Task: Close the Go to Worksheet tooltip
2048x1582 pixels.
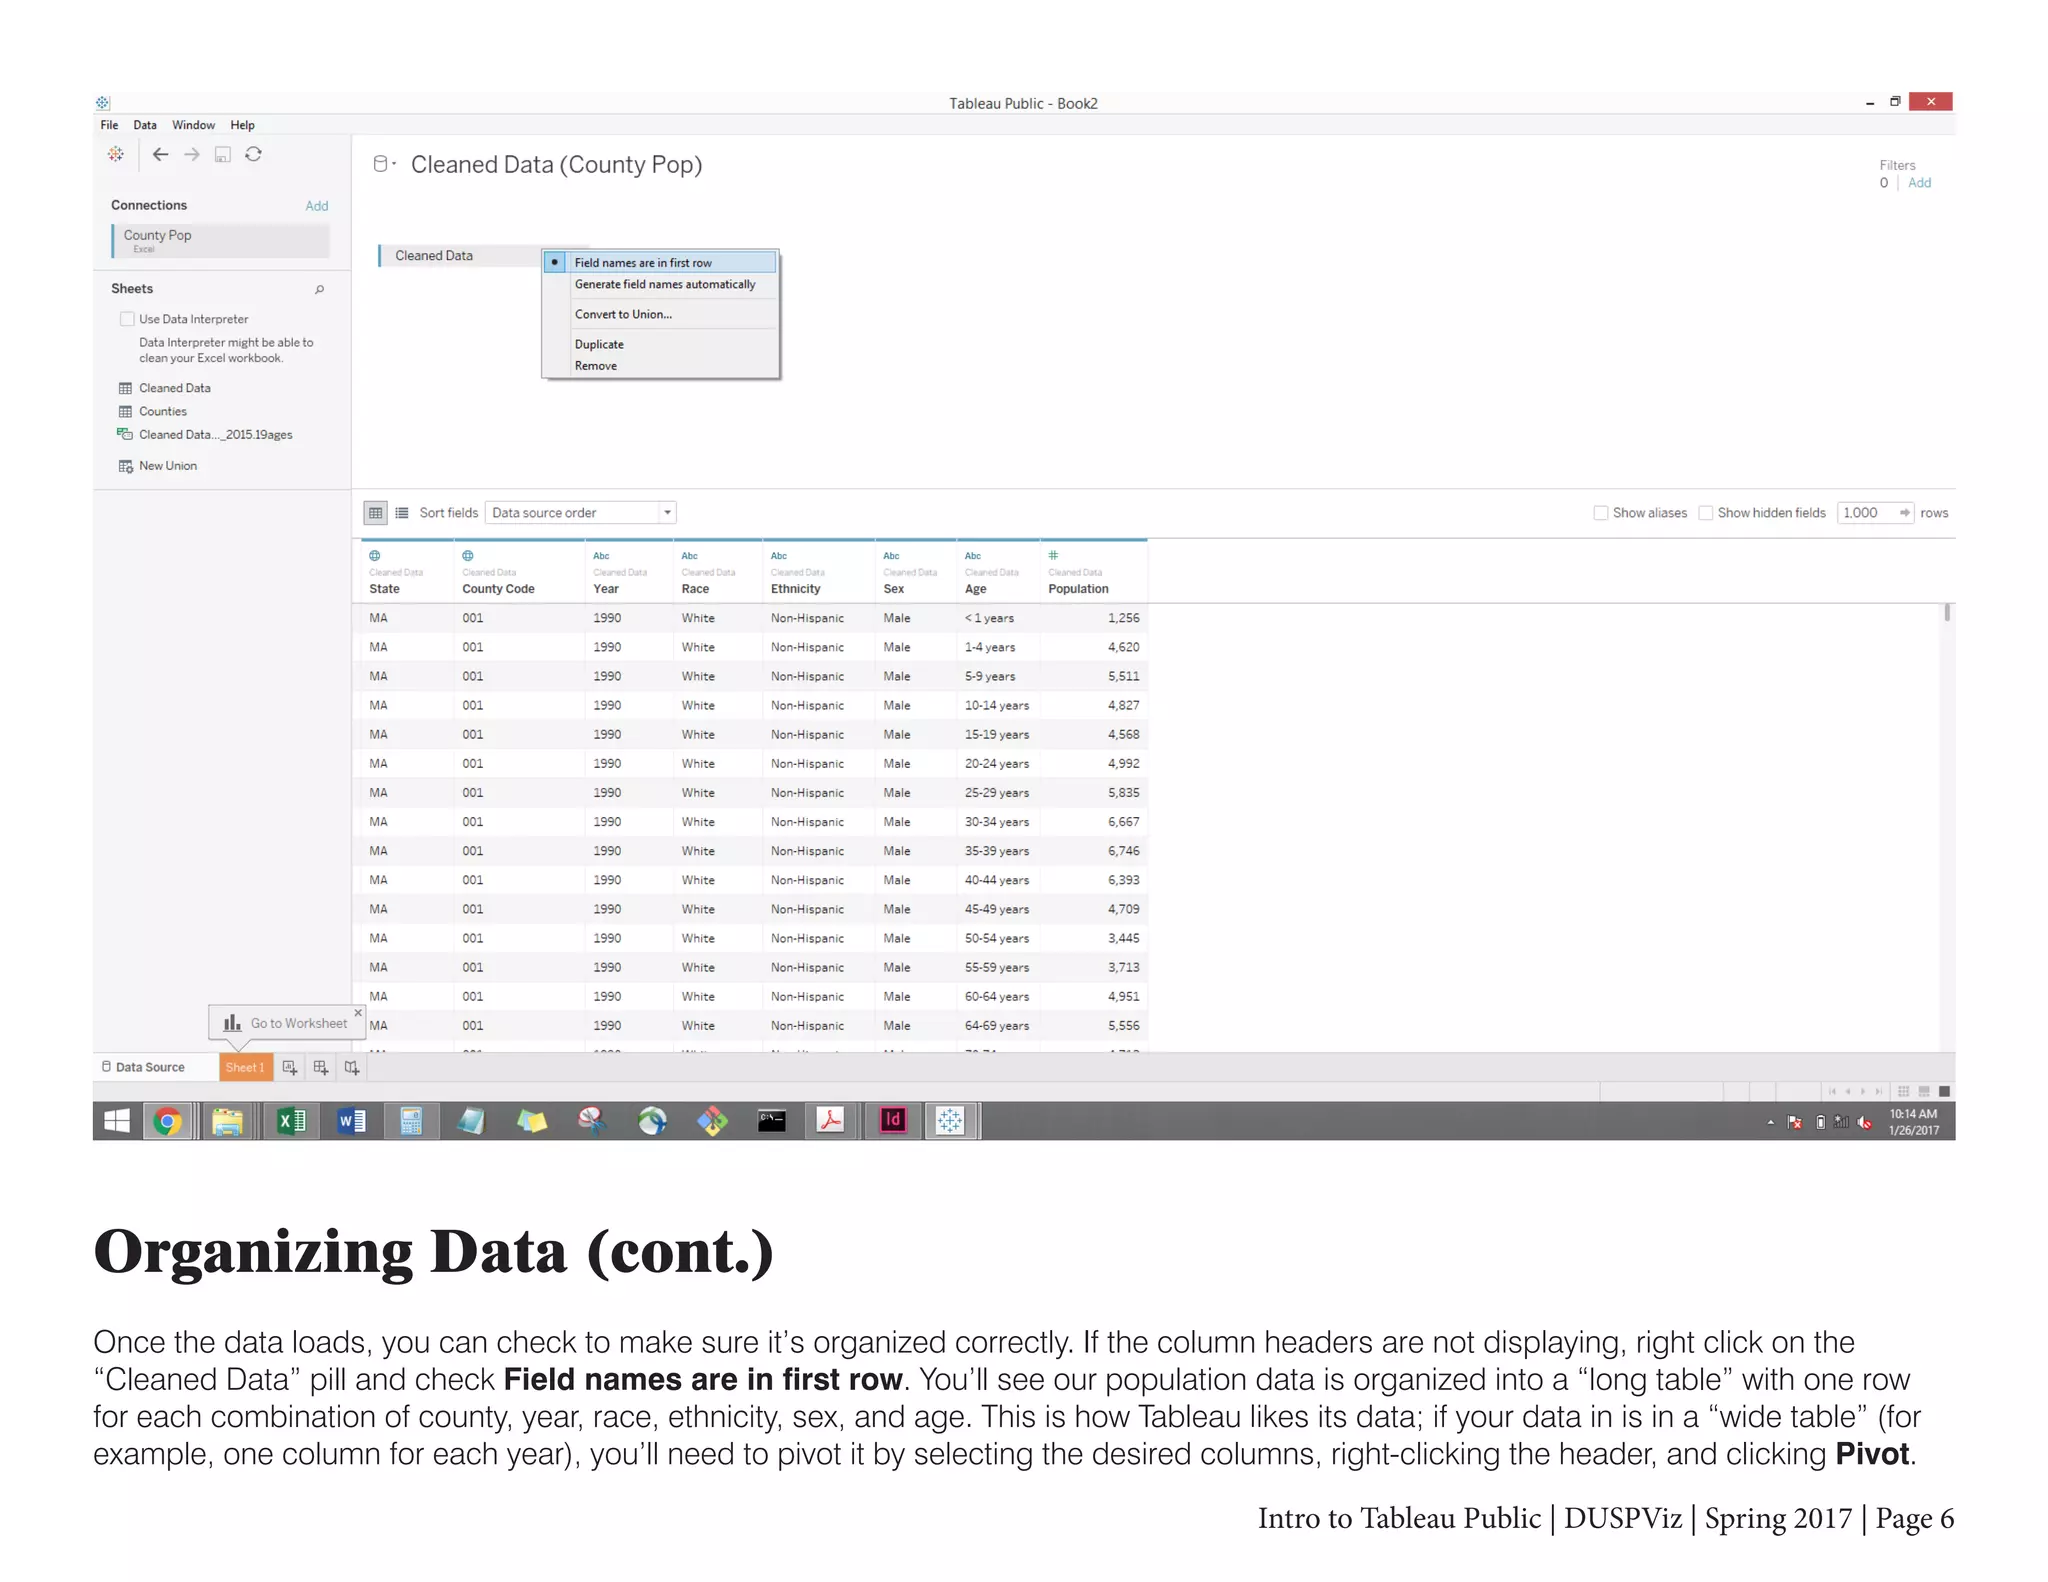Action: [358, 1013]
